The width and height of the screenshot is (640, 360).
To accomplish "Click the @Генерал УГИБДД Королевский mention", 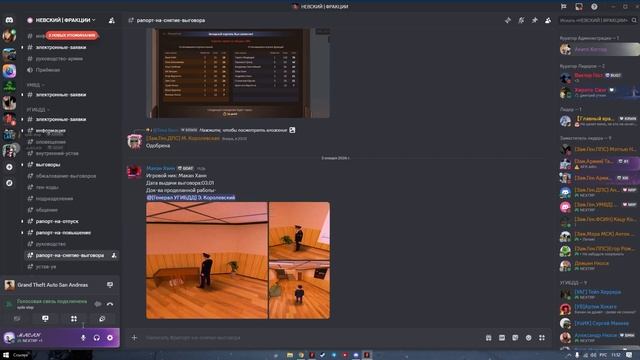I will pyautogui.click(x=191, y=198).
